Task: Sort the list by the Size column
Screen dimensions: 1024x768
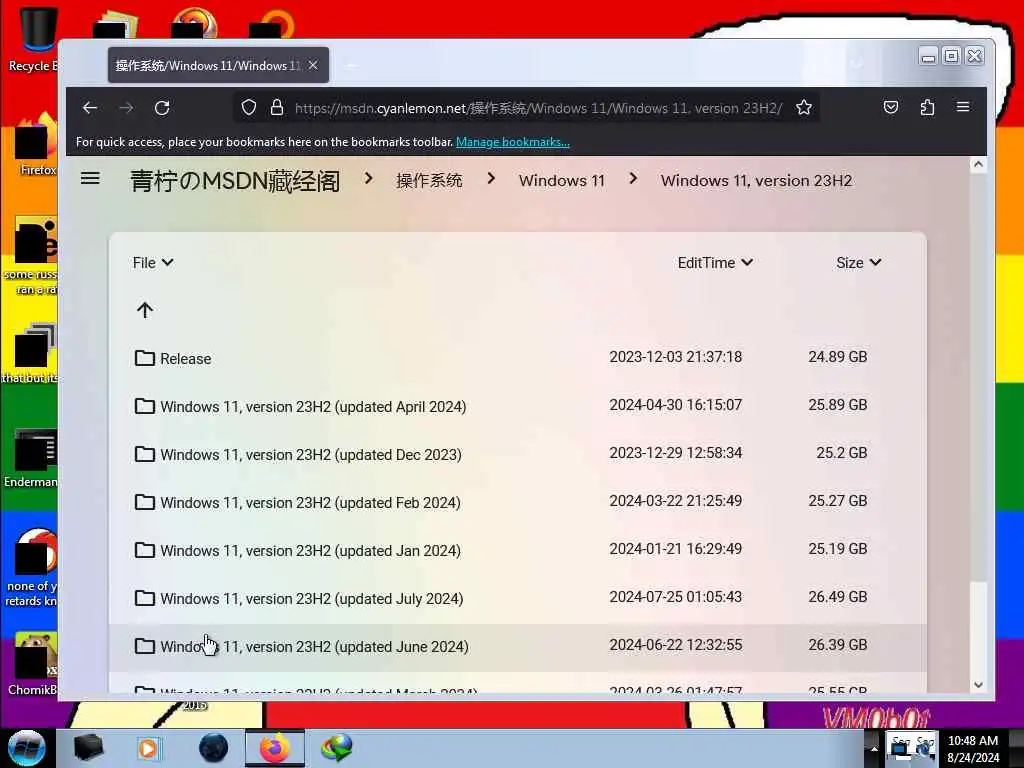Action: click(x=859, y=263)
